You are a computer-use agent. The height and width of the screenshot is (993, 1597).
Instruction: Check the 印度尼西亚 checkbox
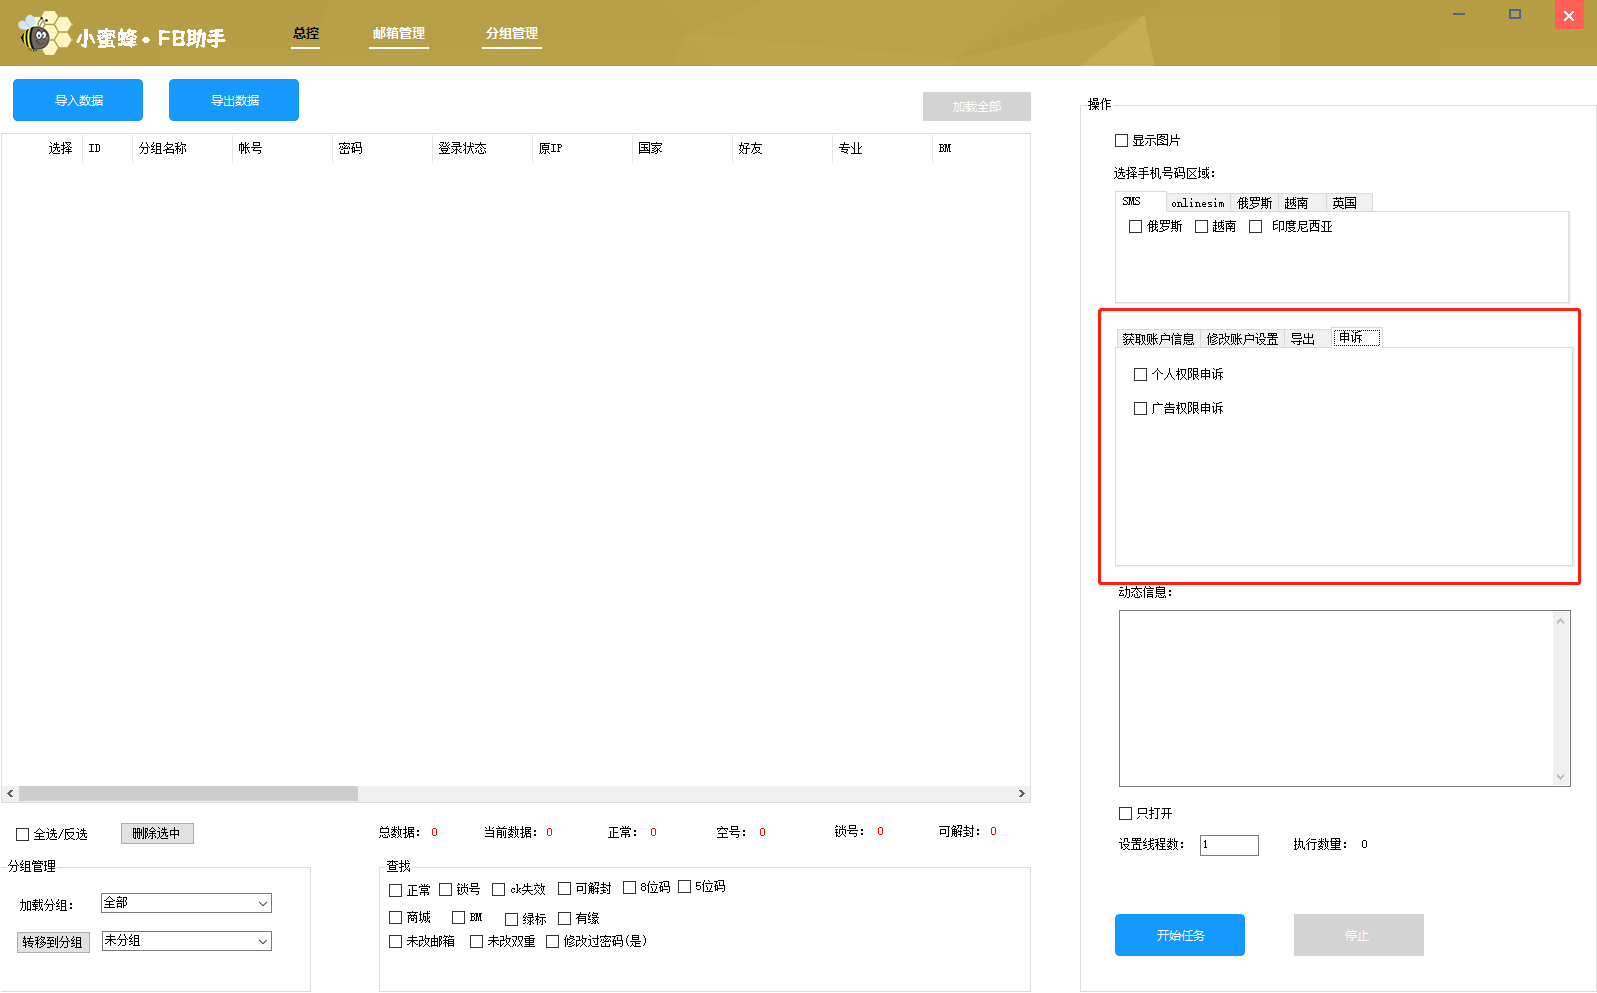tap(1256, 227)
